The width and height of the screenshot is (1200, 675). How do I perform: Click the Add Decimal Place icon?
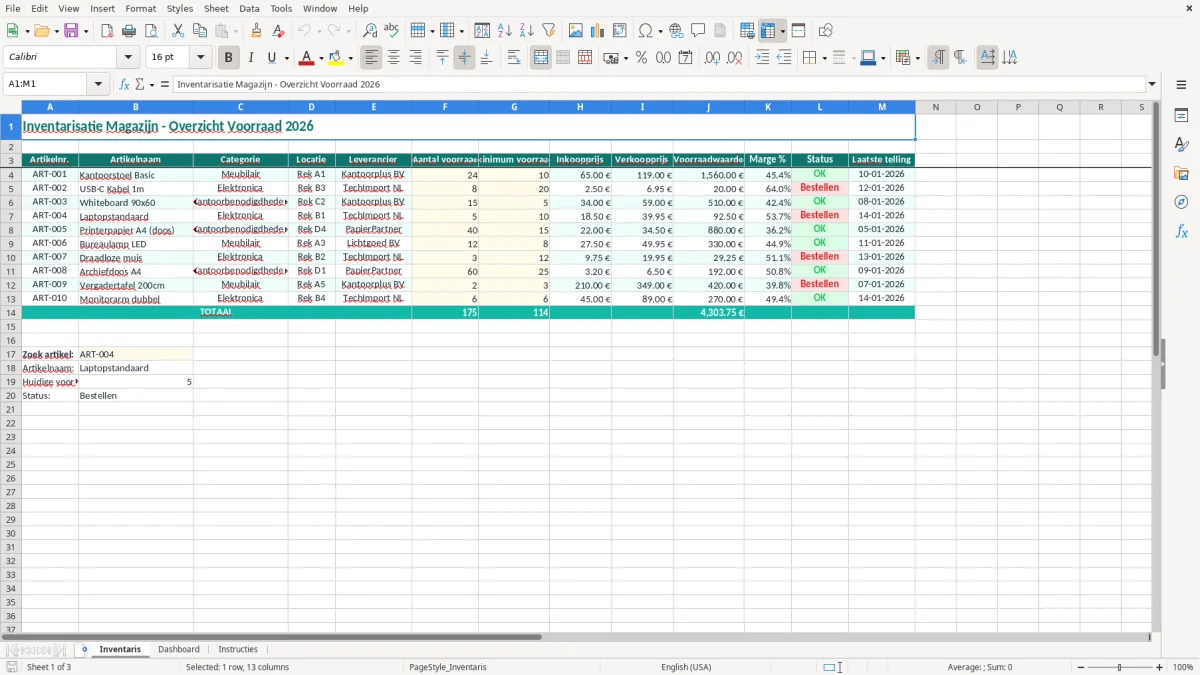click(713, 58)
